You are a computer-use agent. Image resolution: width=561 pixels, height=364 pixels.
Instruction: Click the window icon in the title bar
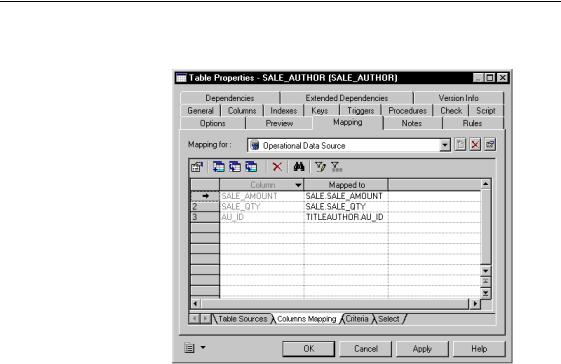[x=181, y=78]
